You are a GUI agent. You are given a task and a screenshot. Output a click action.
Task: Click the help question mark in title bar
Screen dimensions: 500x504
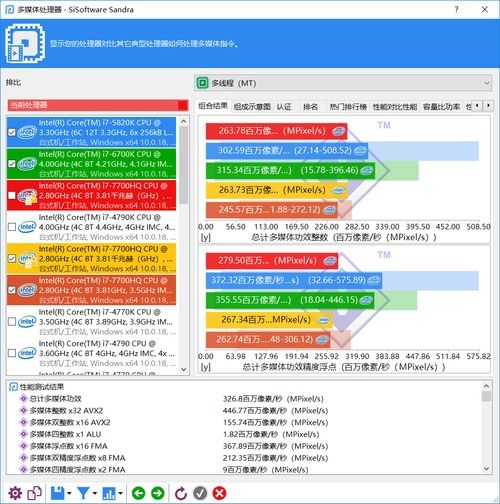coord(456,9)
